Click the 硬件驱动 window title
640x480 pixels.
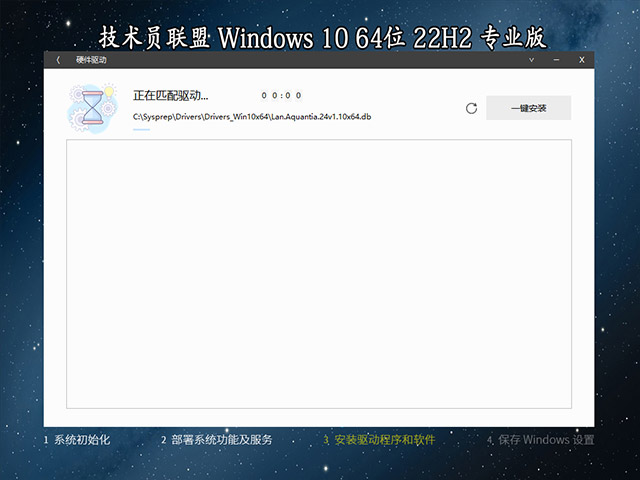(x=91, y=60)
